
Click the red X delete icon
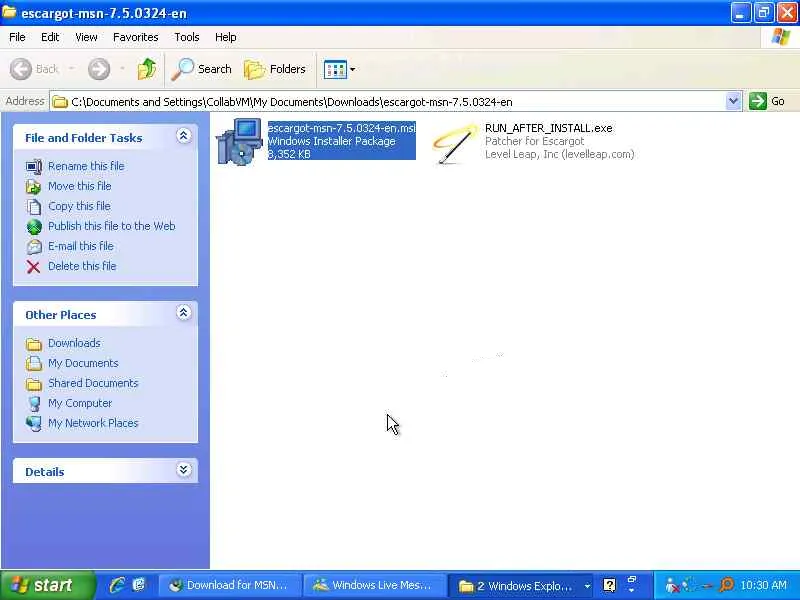point(34,266)
